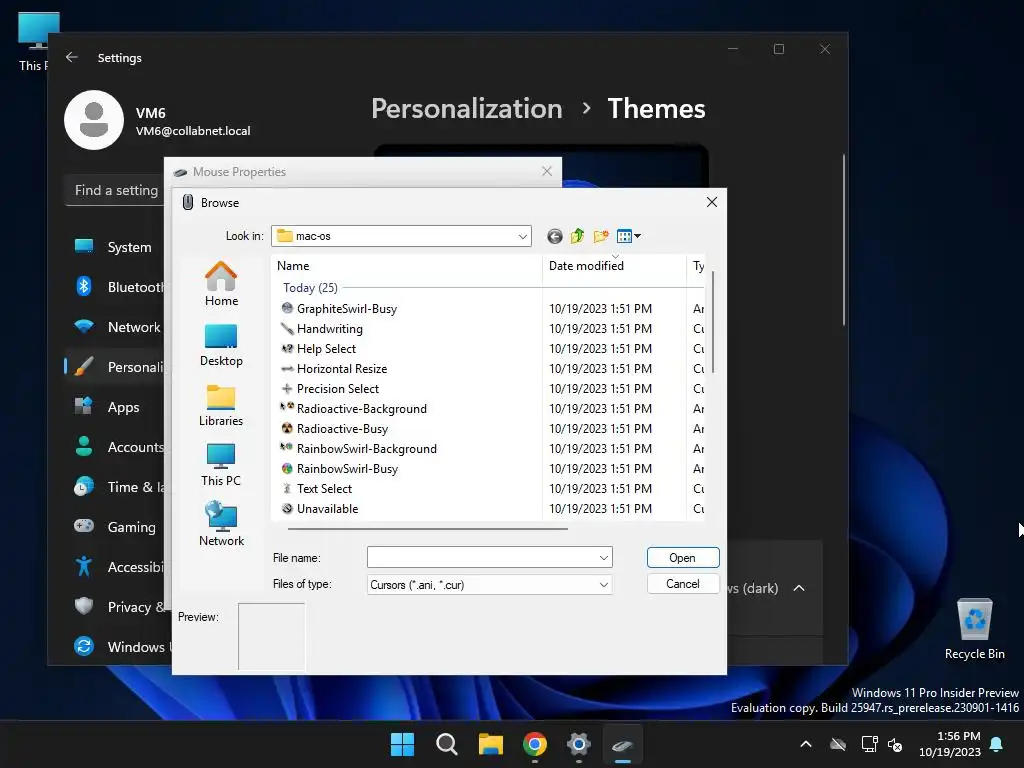1024x768 pixels.
Task: Select RainbowSwirl-Busy cursor file
Action: click(x=347, y=469)
